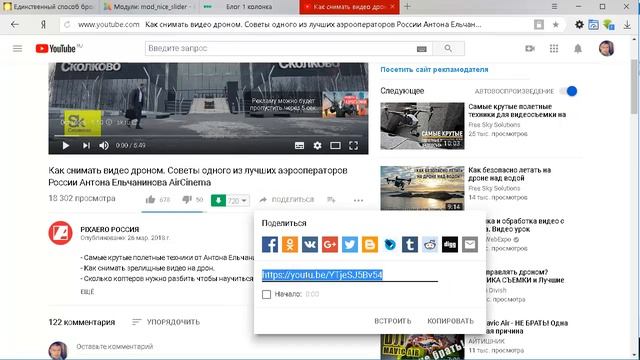Share via Facebook icon
Viewport: 640px width, 360px height.
(x=270, y=244)
